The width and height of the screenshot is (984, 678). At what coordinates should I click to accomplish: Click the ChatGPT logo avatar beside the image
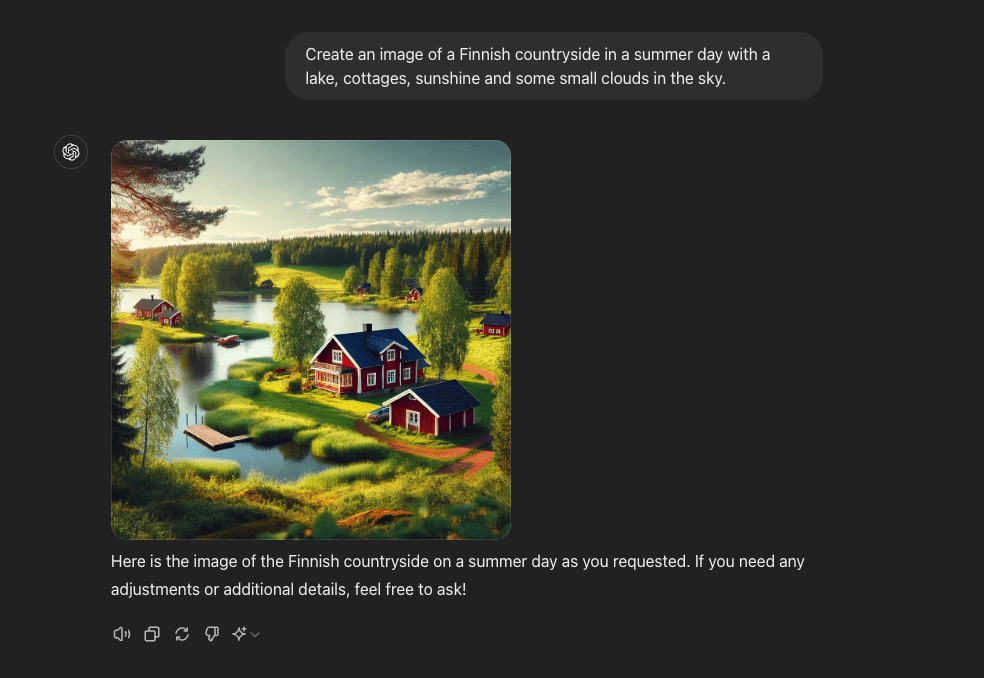click(71, 152)
